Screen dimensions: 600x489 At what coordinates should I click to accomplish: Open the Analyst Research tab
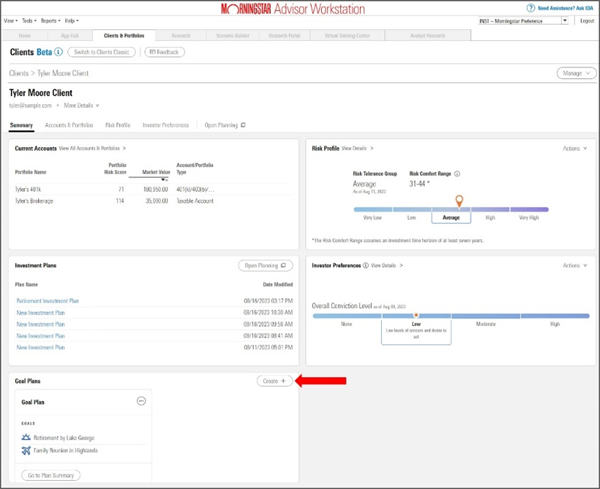427,36
